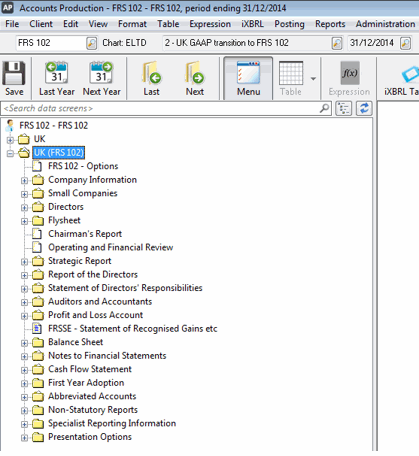Go to Last Year period
Viewport: 419px width, 456px height.
click(57, 79)
